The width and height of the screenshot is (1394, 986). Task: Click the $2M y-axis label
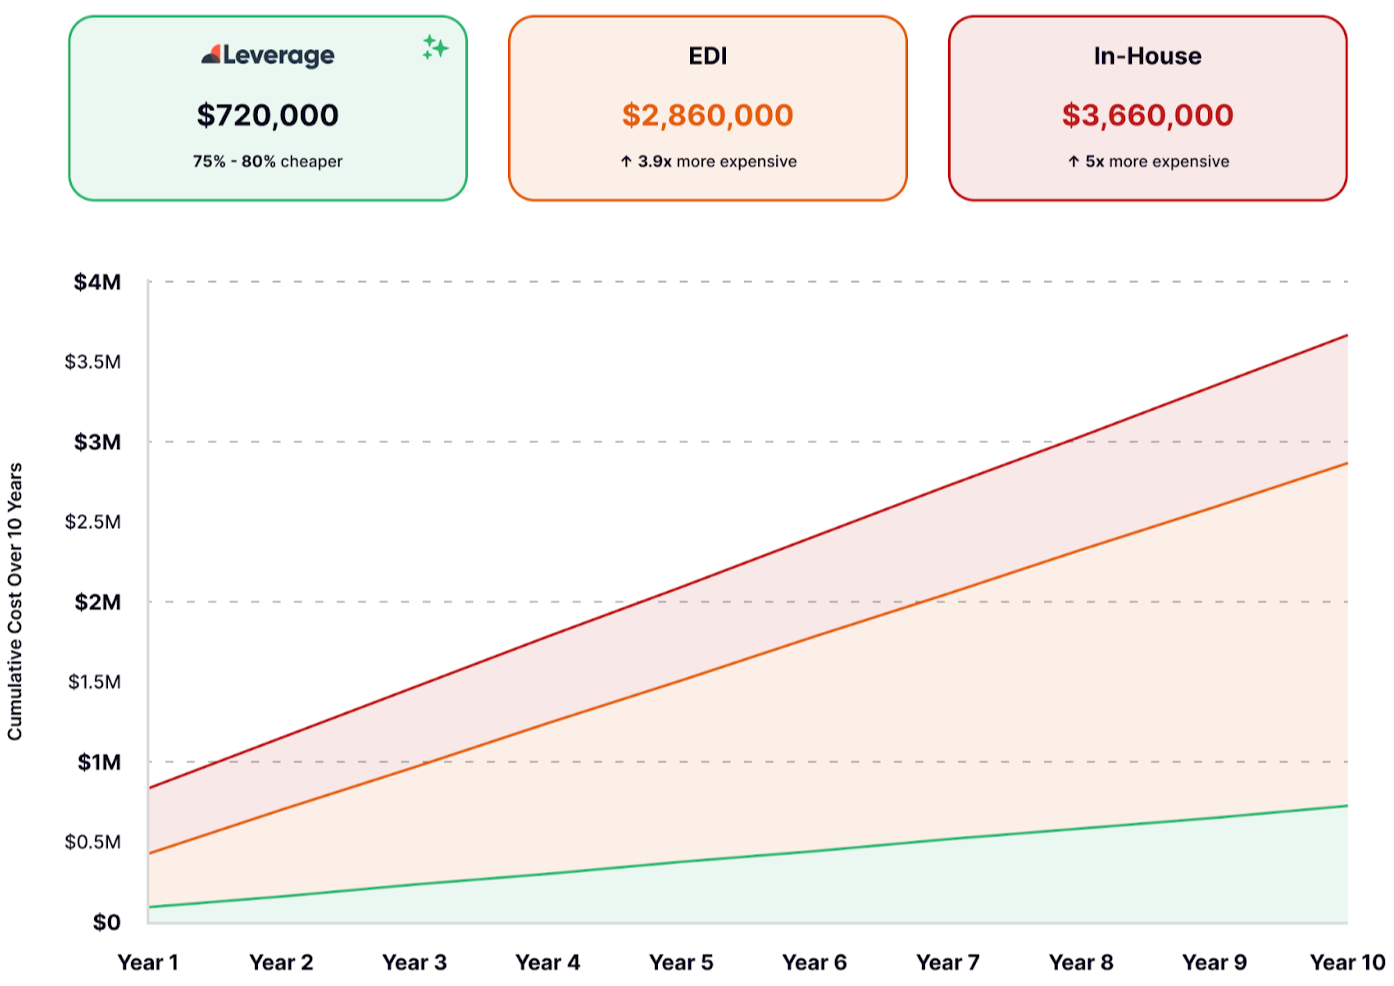pos(97,602)
